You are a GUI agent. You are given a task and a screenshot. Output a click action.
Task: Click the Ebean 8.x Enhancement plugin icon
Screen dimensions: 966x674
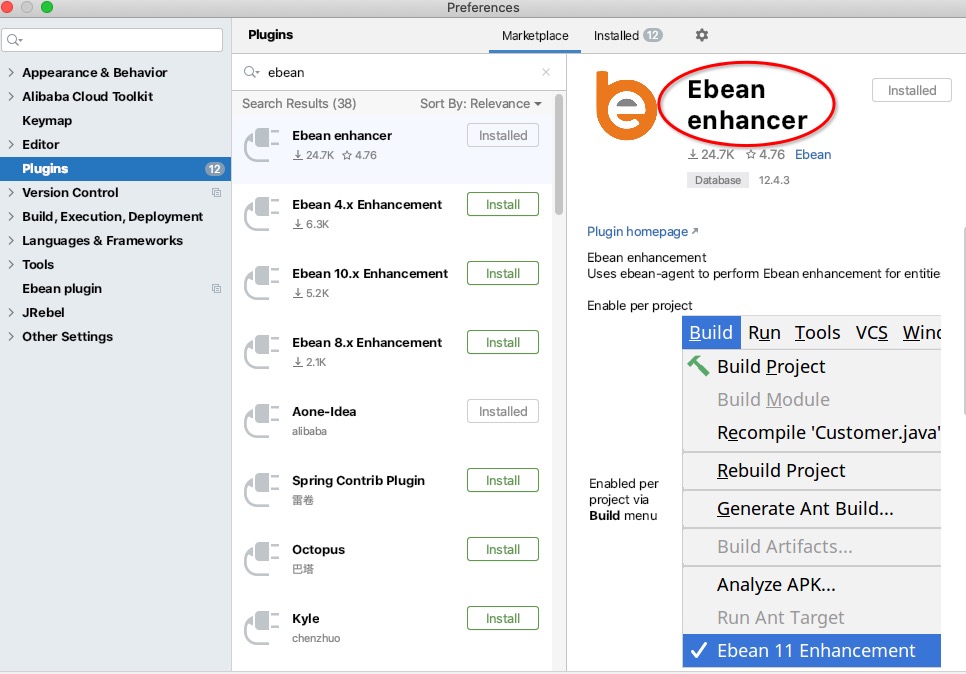tap(262, 352)
